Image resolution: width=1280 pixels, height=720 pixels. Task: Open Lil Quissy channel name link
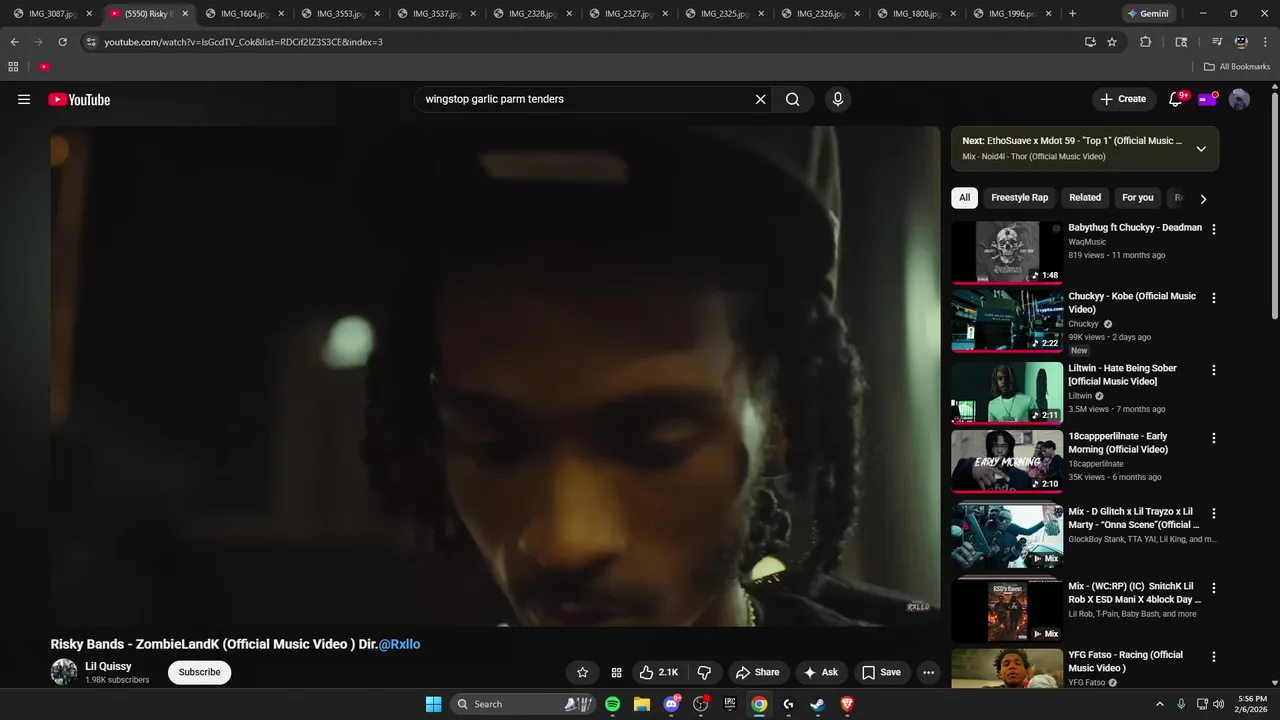(x=108, y=666)
